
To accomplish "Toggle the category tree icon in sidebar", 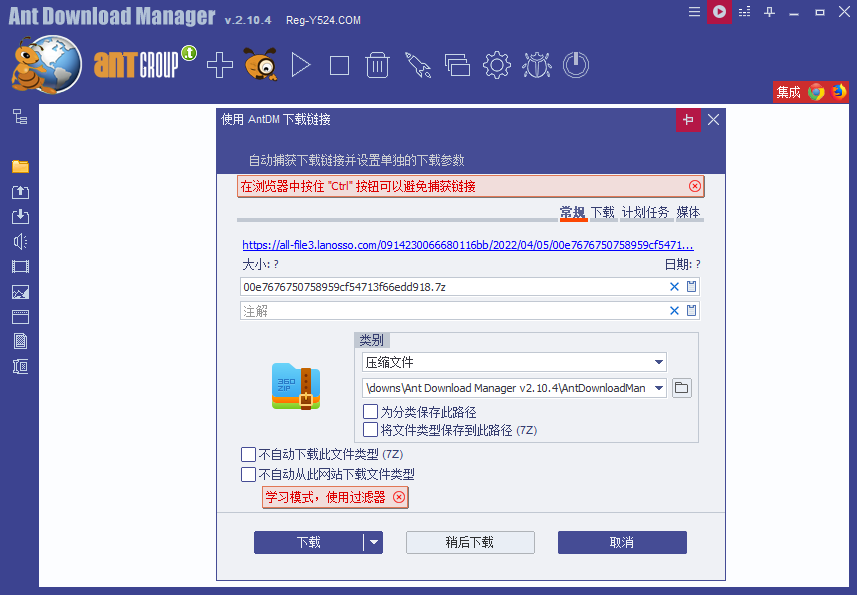I will (x=20, y=116).
